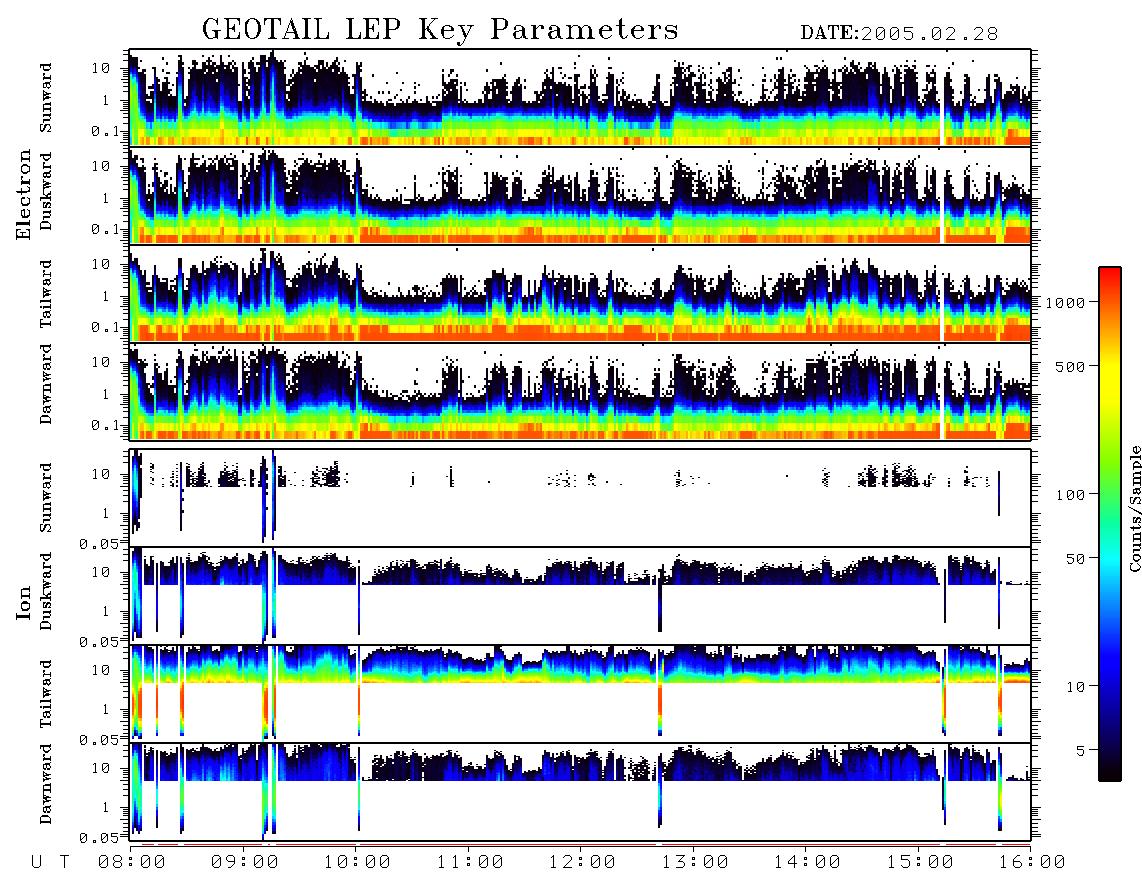The image size is (1142, 880).
Task: Click the 0.1 tick on Electron Sunward axis
Action: pos(106,131)
